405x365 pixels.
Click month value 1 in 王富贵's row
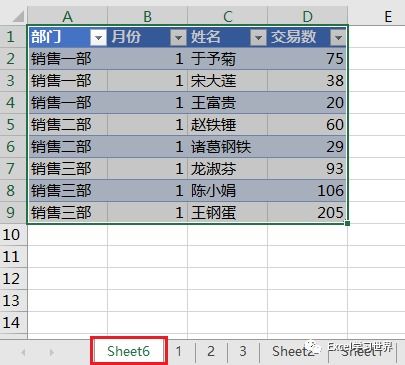[x=147, y=103]
